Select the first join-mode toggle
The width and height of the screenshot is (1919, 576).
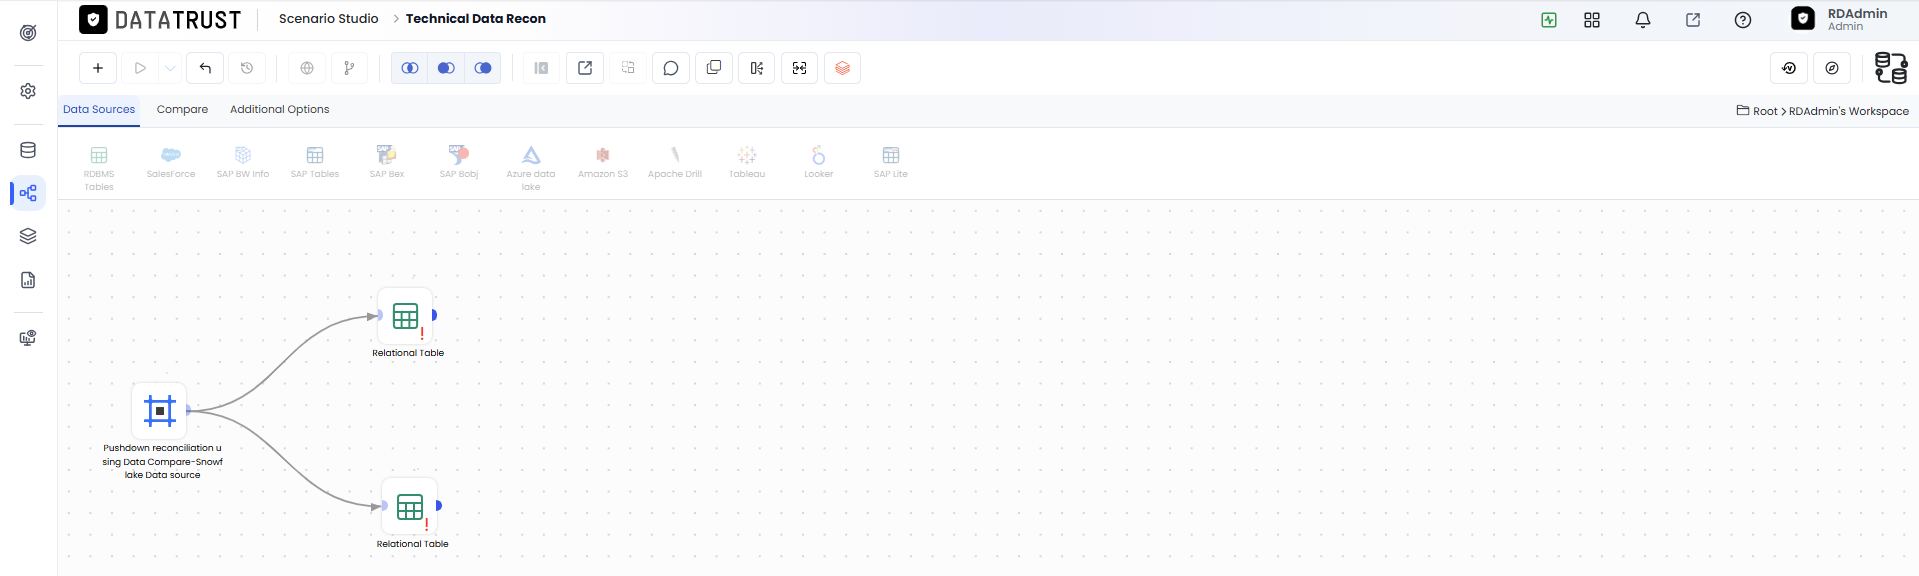click(409, 68)
